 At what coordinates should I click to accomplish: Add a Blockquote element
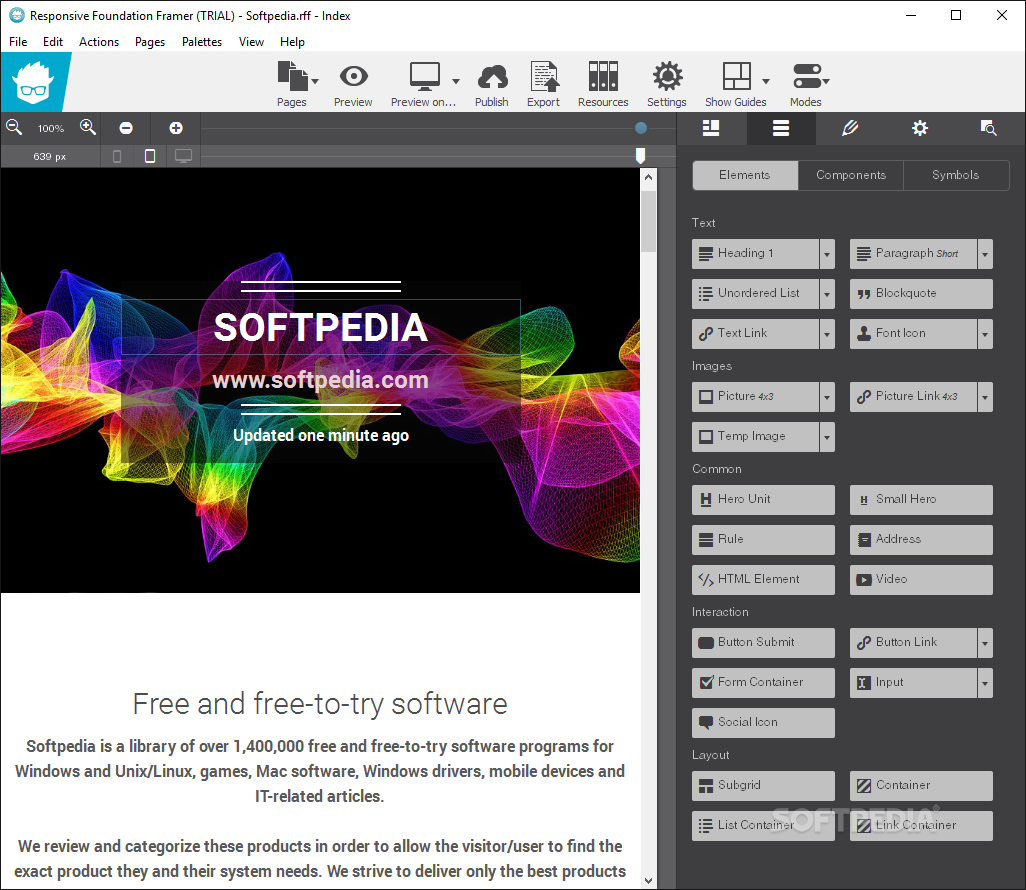click(x=921, y=294)
